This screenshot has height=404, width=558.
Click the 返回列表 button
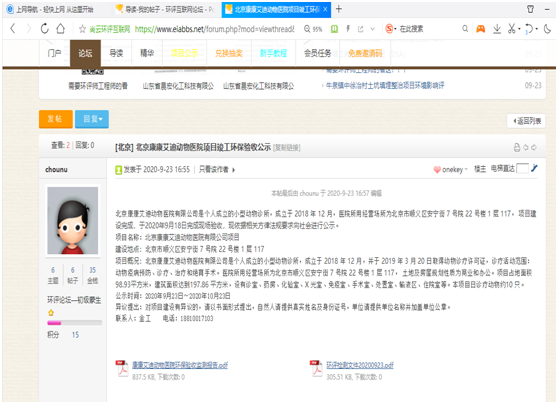pyautogui.click(x=526, y=121)
